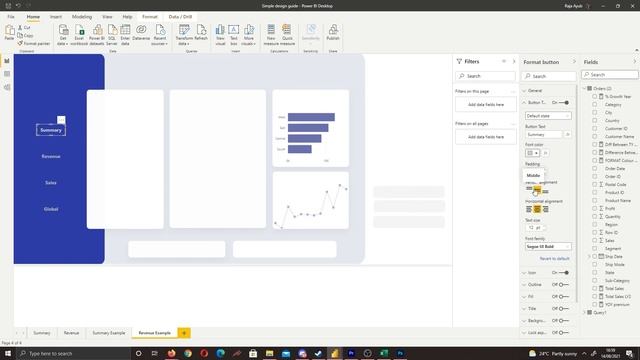Turn off the Button Text toggle

pos(564,102)
